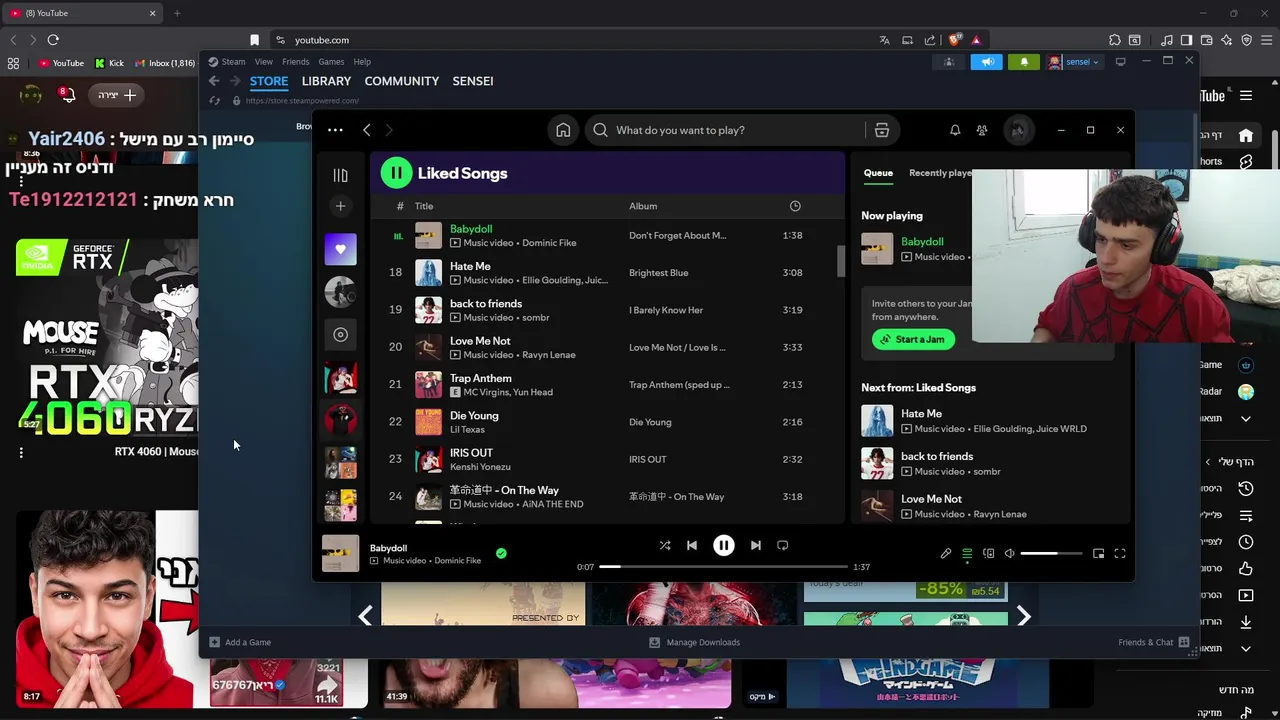Sort by the Title column header

pyautogui.click(x=424, y=206)
